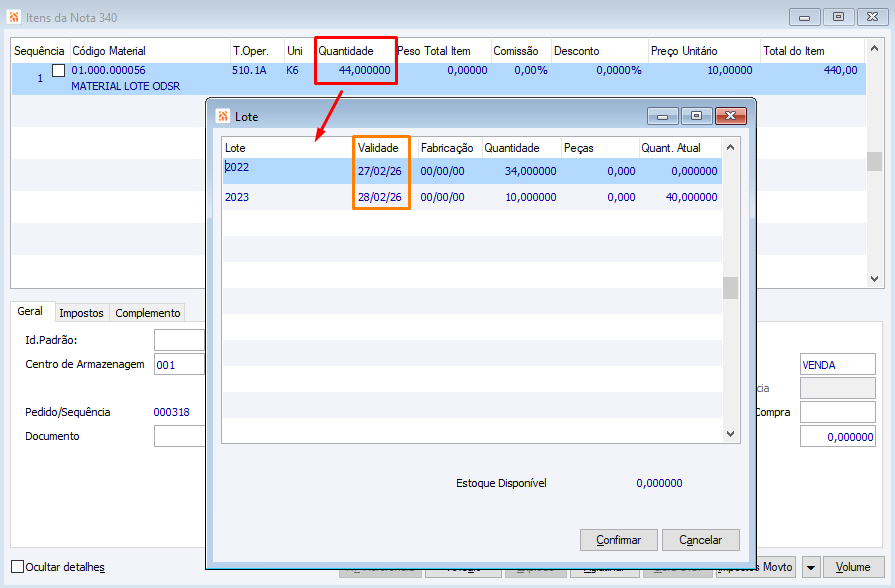Click the Volume button

coord(853,567)
